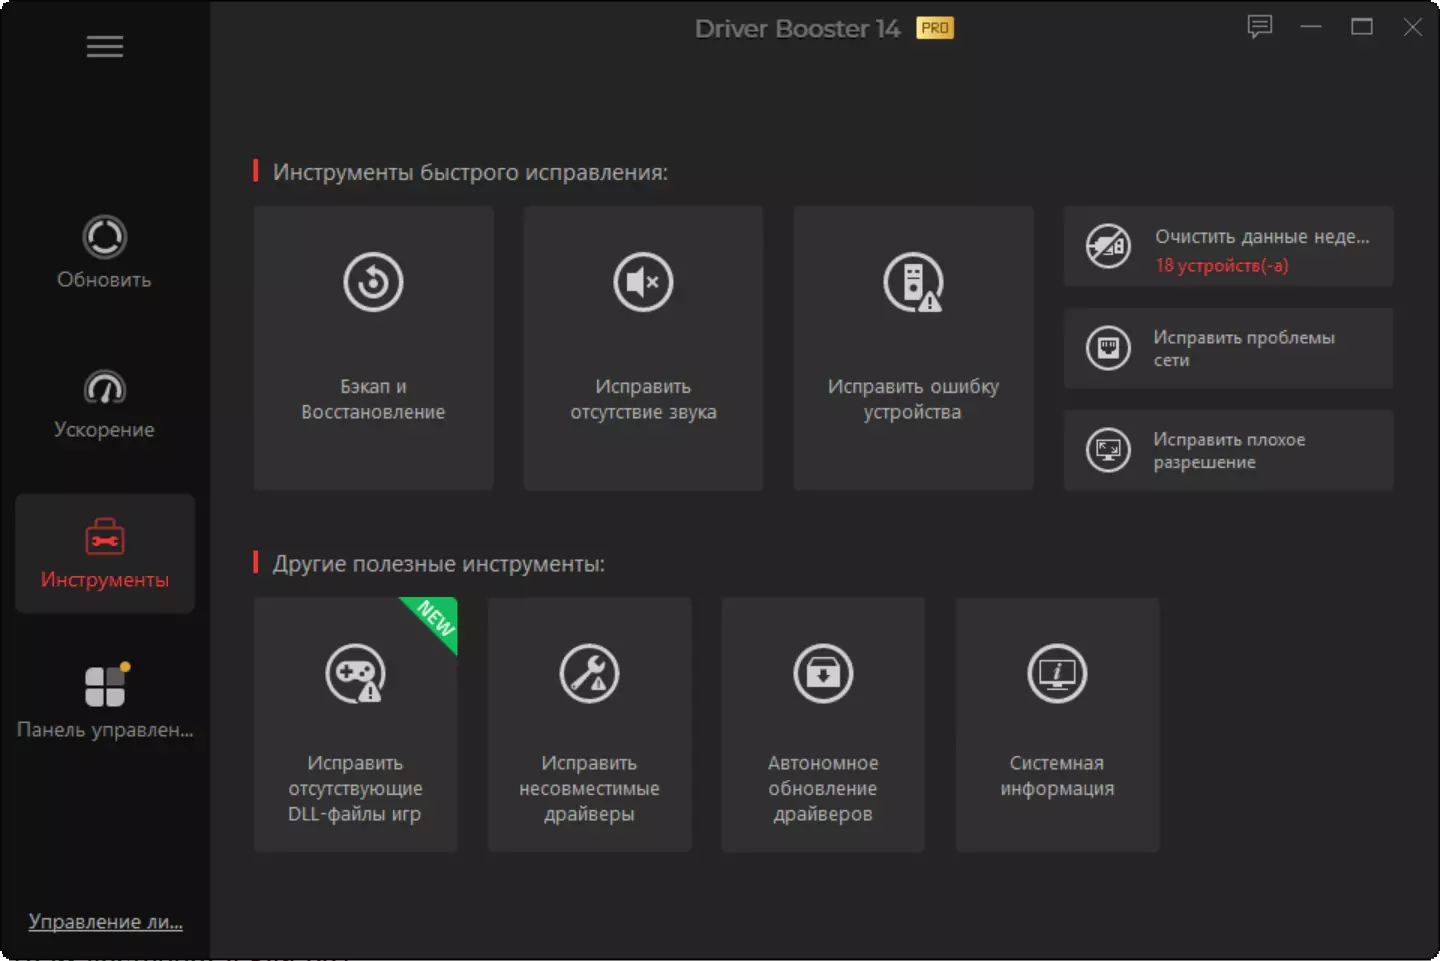Click the bad resolution screen icon

coord(1109,450)
